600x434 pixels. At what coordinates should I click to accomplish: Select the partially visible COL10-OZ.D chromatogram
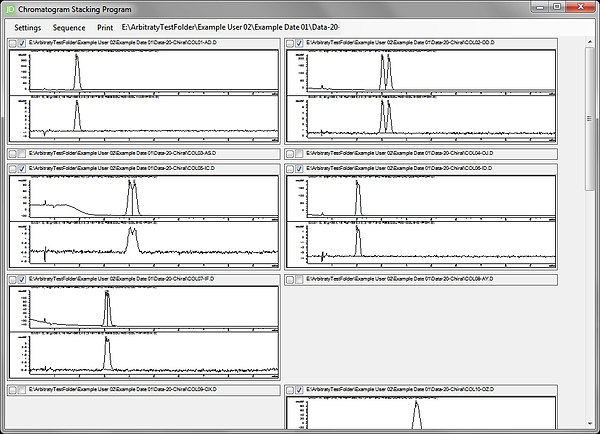[421, 413]
